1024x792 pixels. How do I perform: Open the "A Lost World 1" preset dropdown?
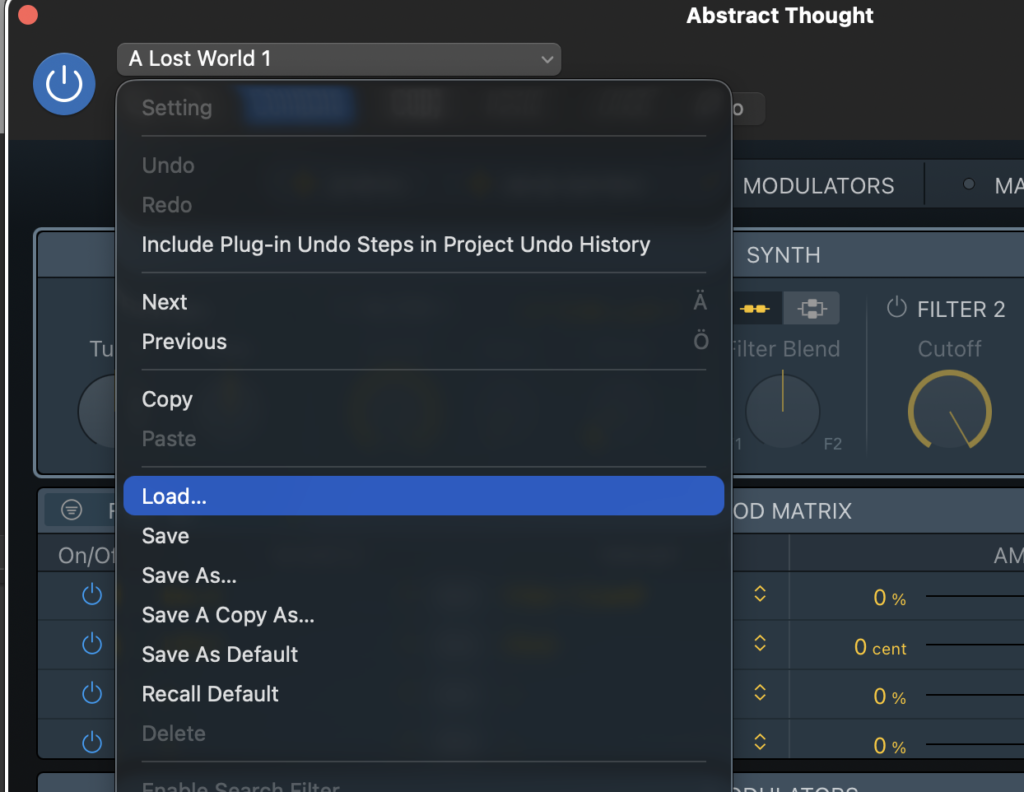pyautogui.click(x=339, y=59)
